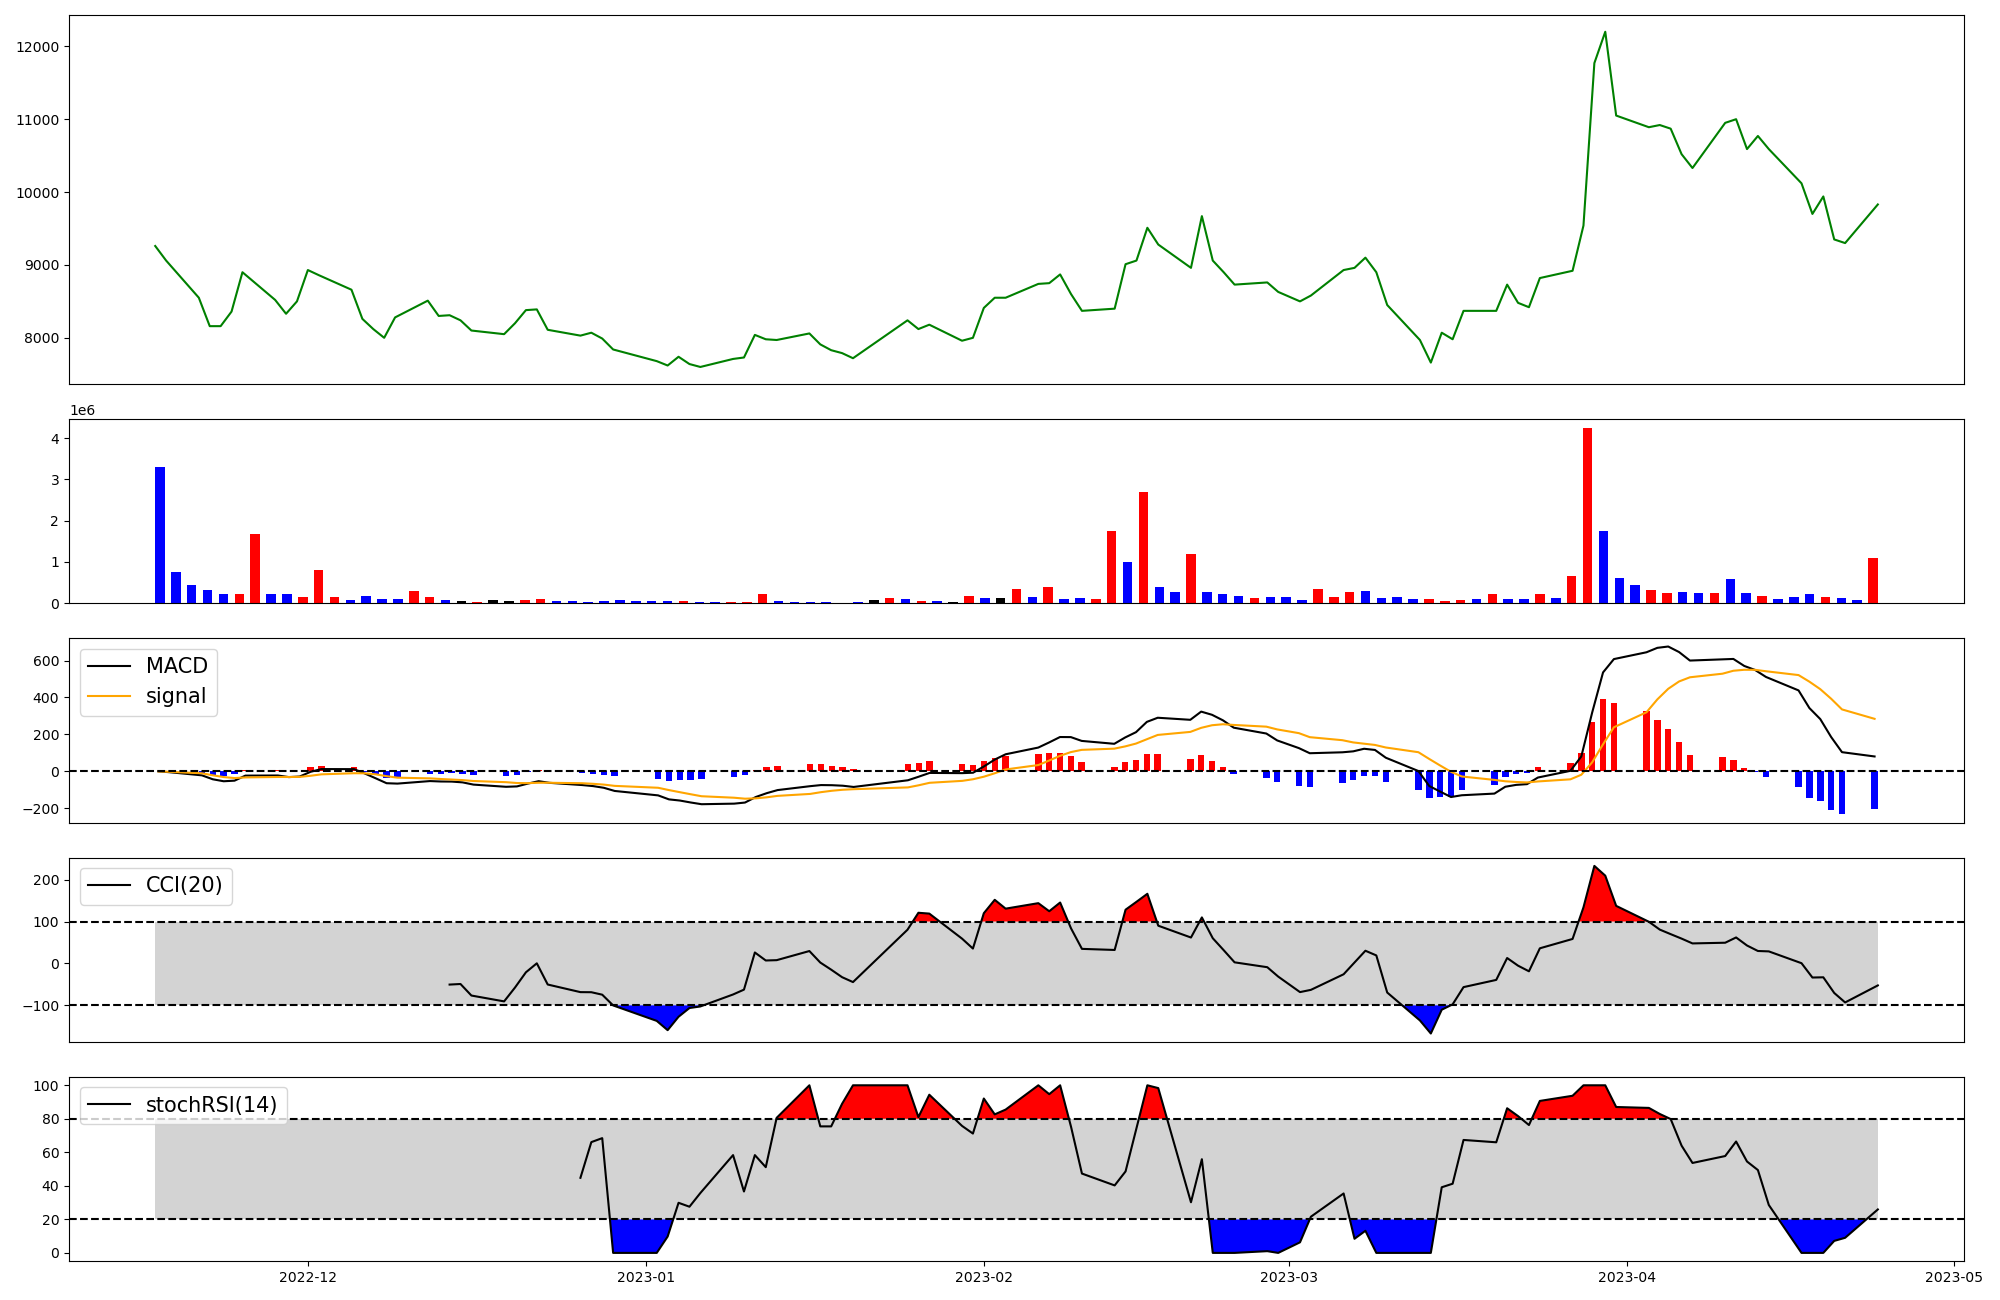Click the 8000 price axis label
This screenshot has width=2000, height=1300.
(42, 339)
